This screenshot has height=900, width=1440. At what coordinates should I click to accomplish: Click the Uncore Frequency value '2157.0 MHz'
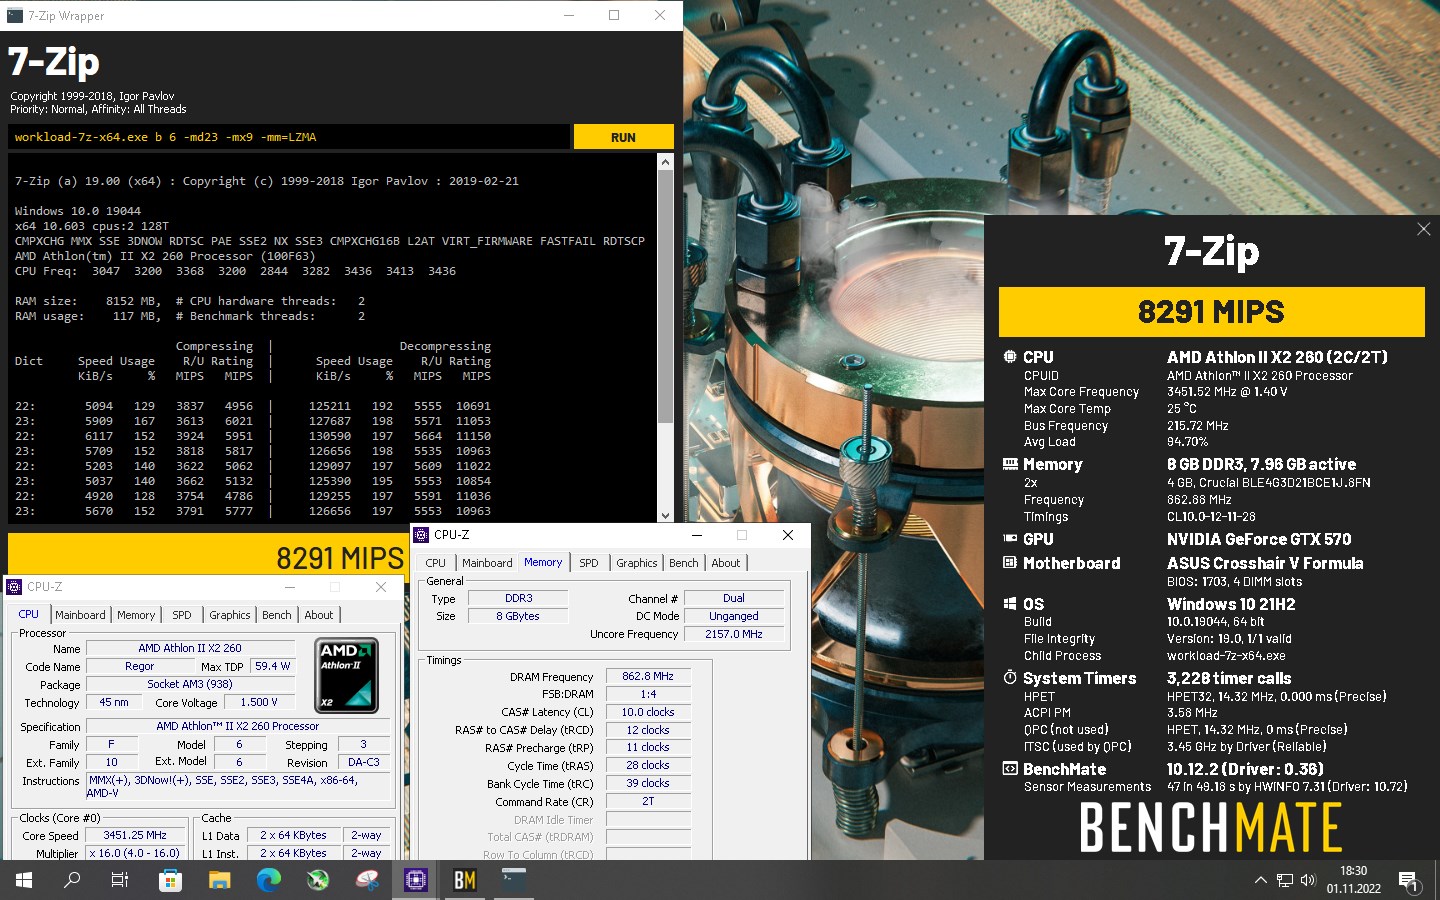(x=734, y=634)
